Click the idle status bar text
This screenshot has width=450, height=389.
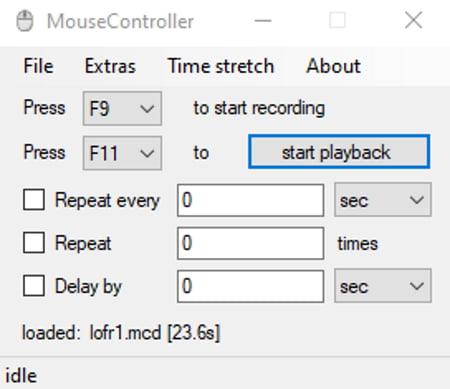pos(21,376)
